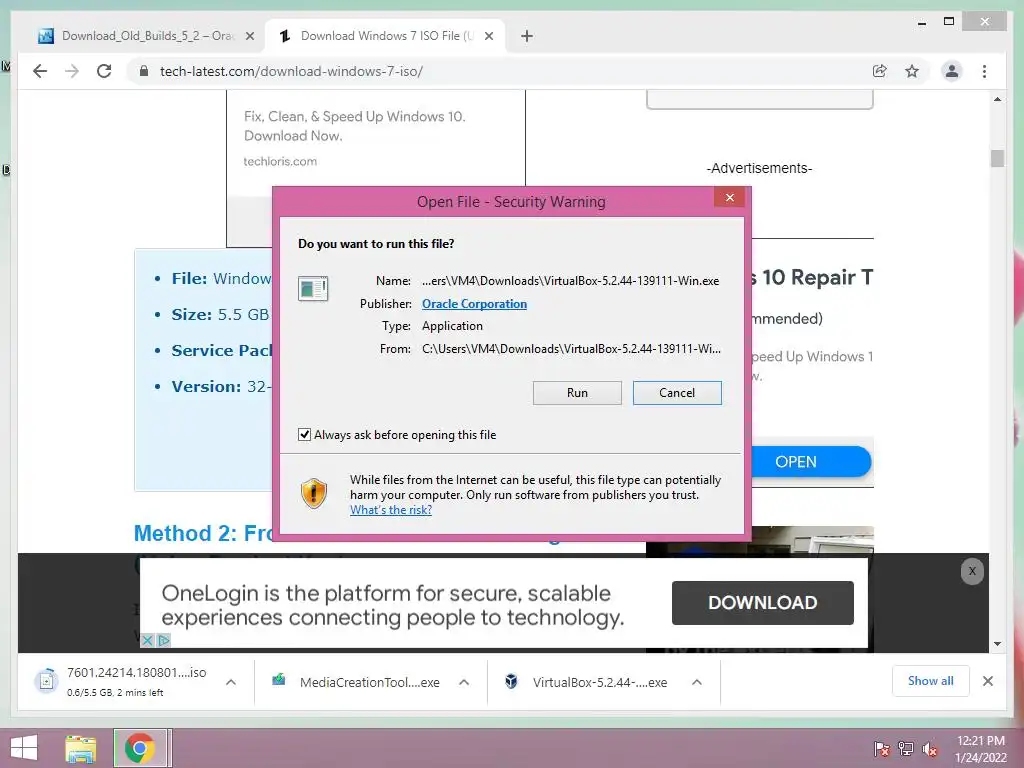The height and width of the screenshot is (768, 1024).
Task: Open File Explorer from the taskbar
Action: 80,748
